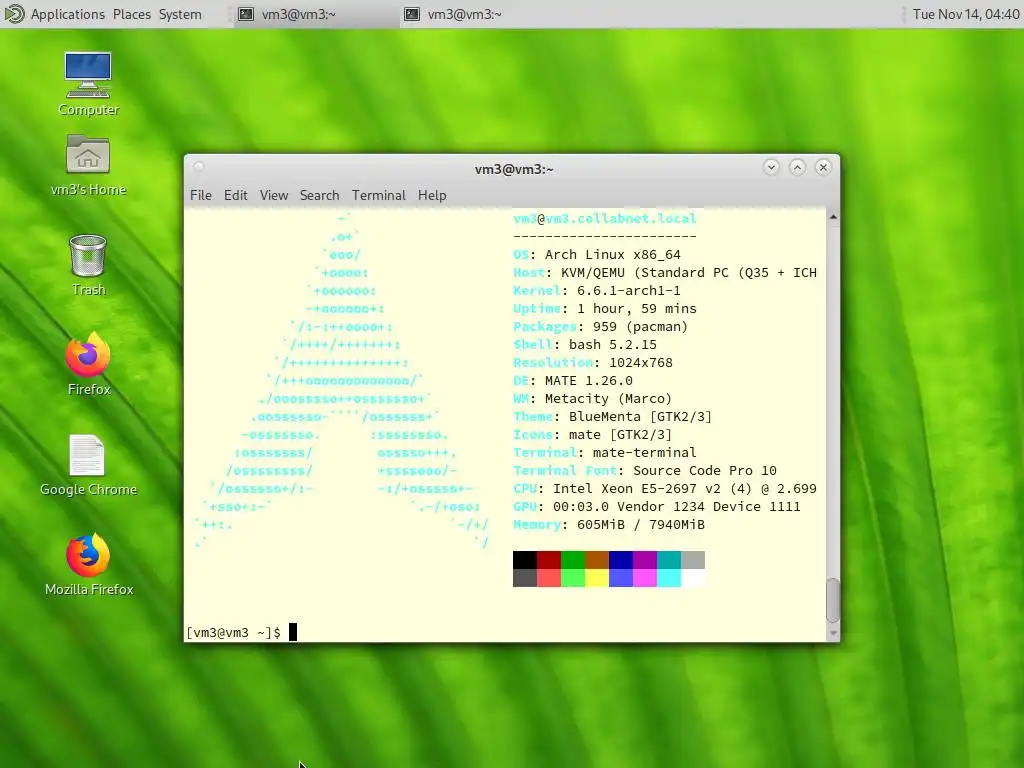Click the Host 'KVM/QEMU' text line

click(665, 273)
